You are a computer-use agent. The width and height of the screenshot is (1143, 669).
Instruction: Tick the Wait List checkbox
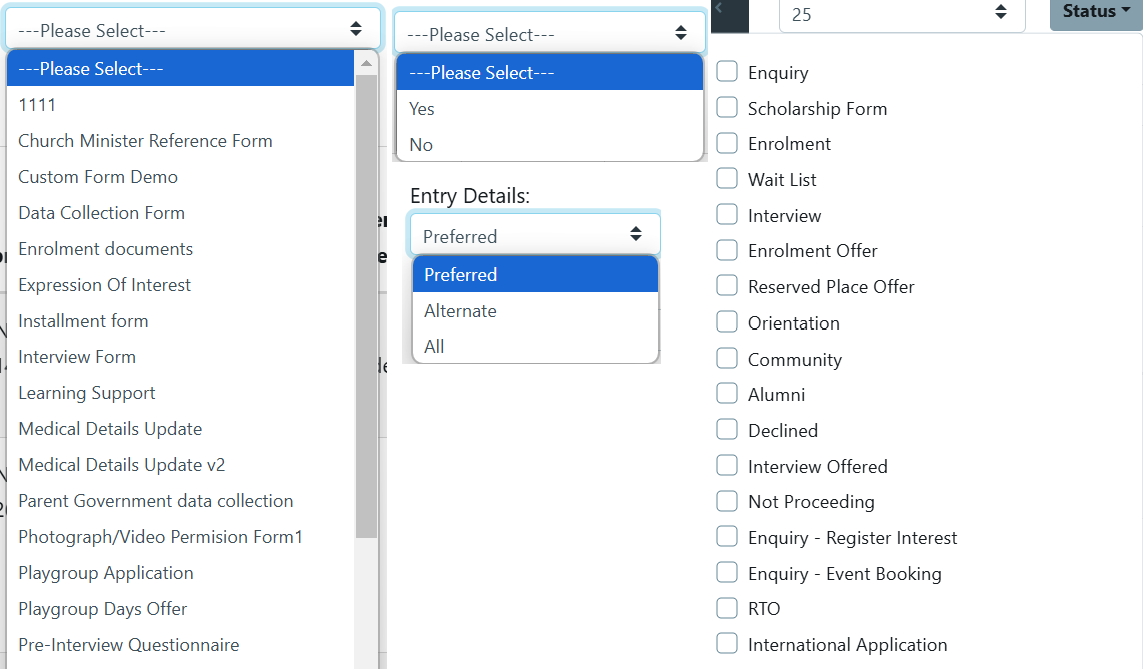click(727, 179)
